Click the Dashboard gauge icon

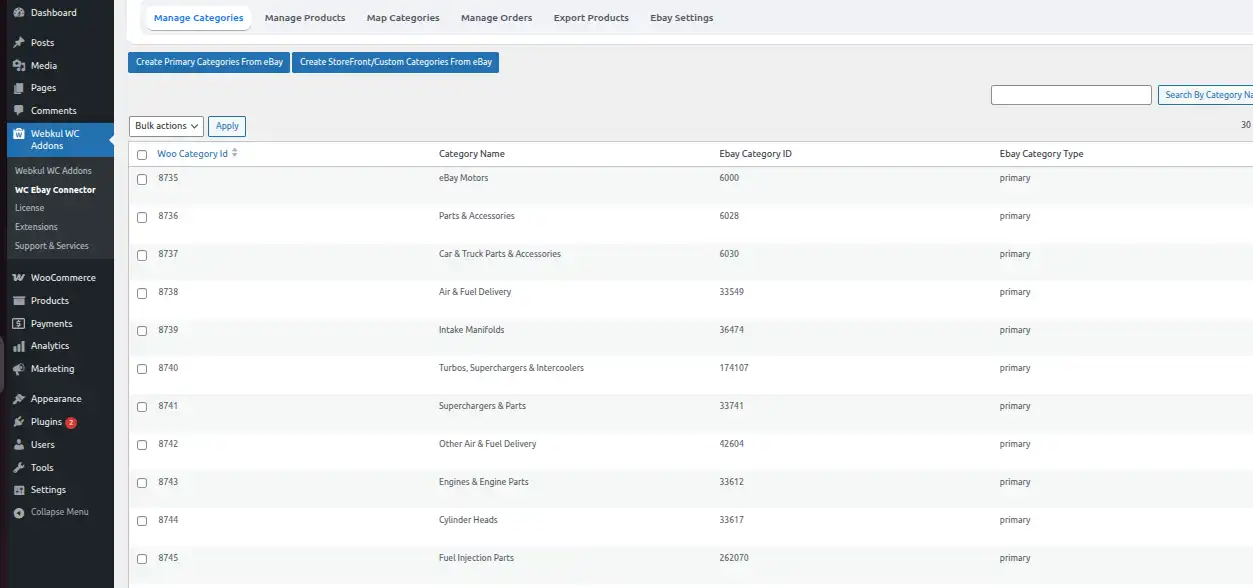click(19, 13)
